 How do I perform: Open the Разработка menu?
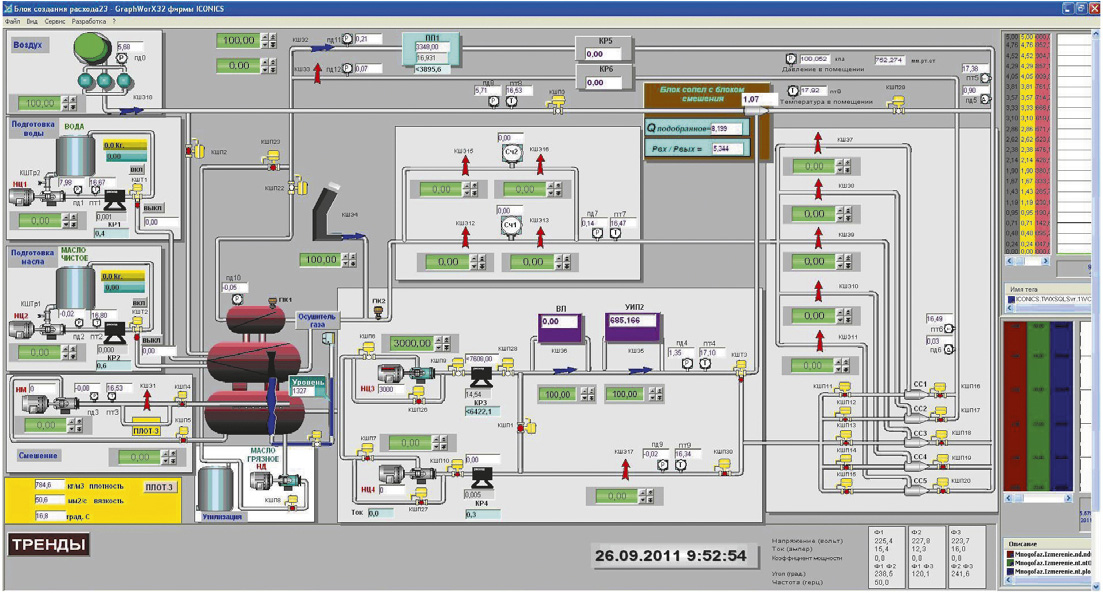pos(89,22)
